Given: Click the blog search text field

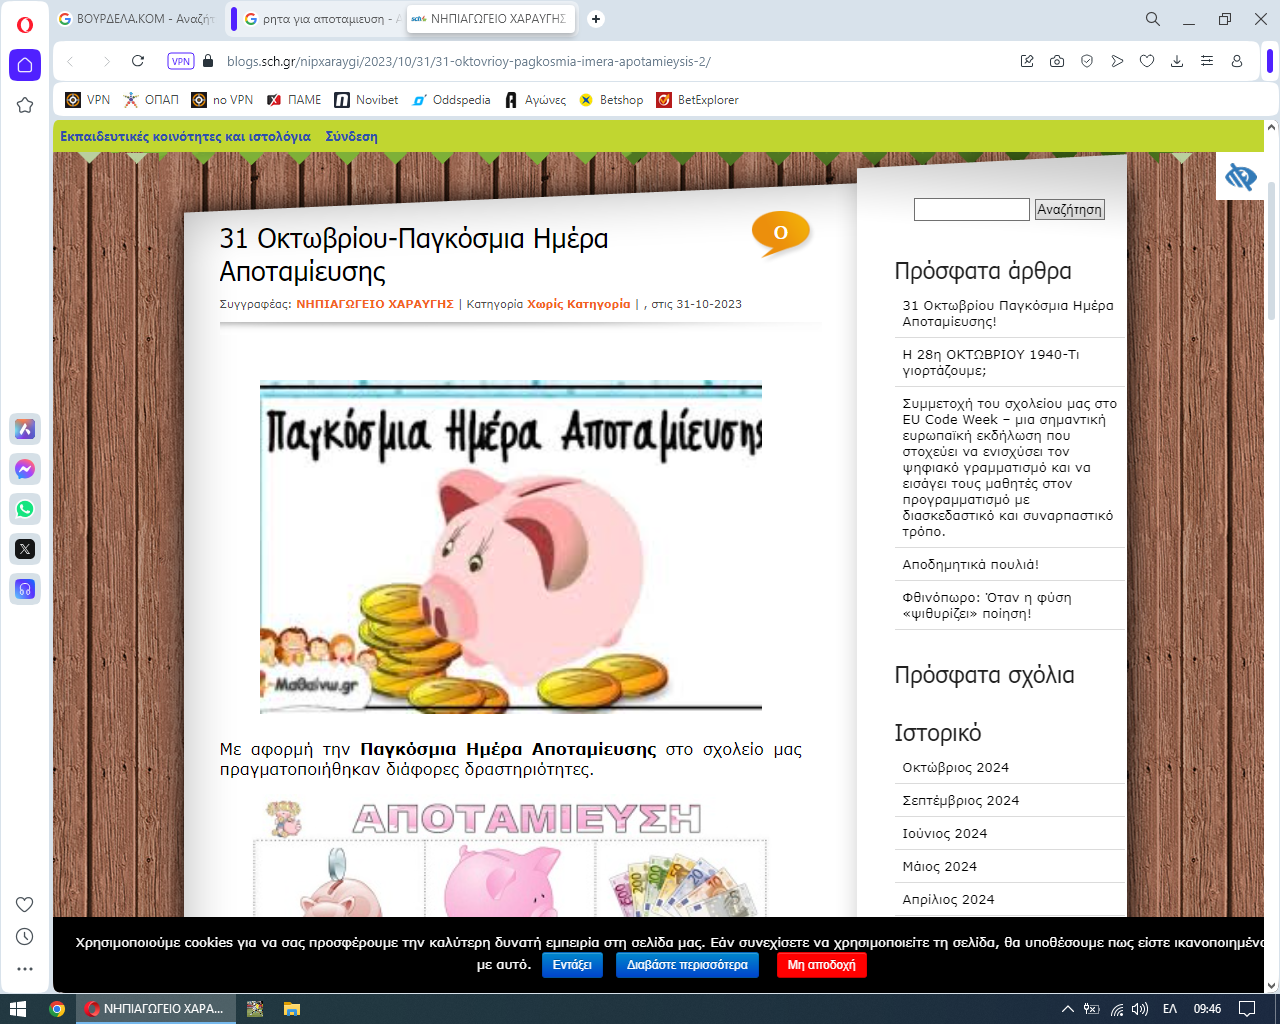Looking at the screenshot, I should (971, 209).
